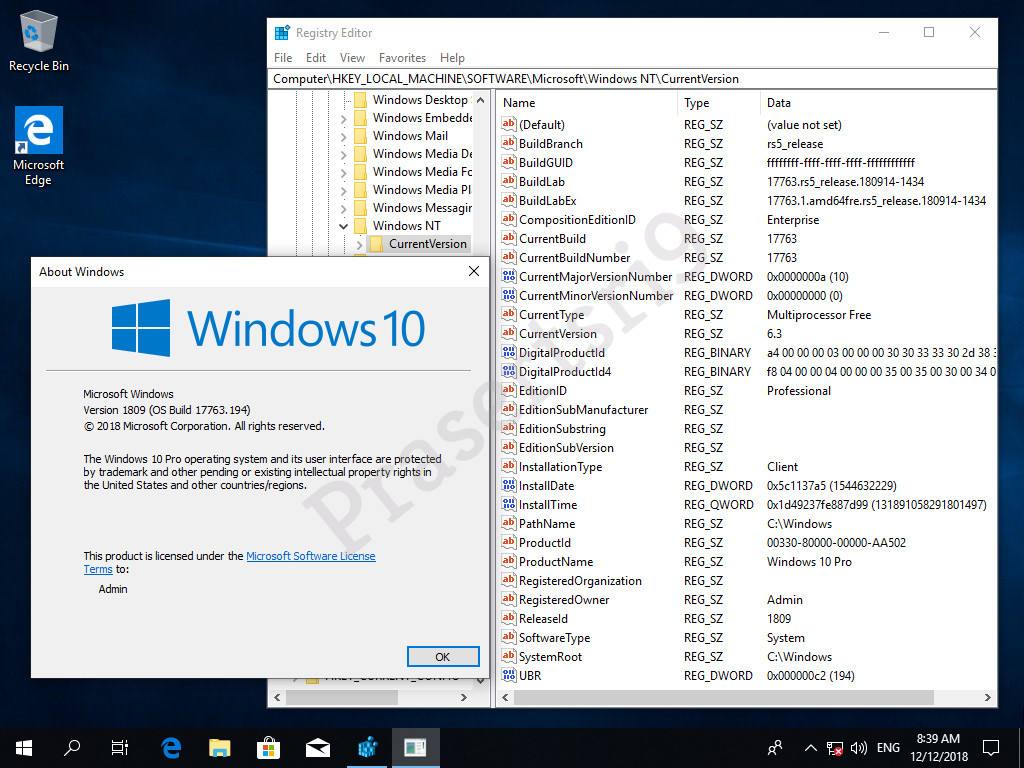Expand the Windows Media Player node
This screenshot has width=1024, height=768.
pos(344,191)
